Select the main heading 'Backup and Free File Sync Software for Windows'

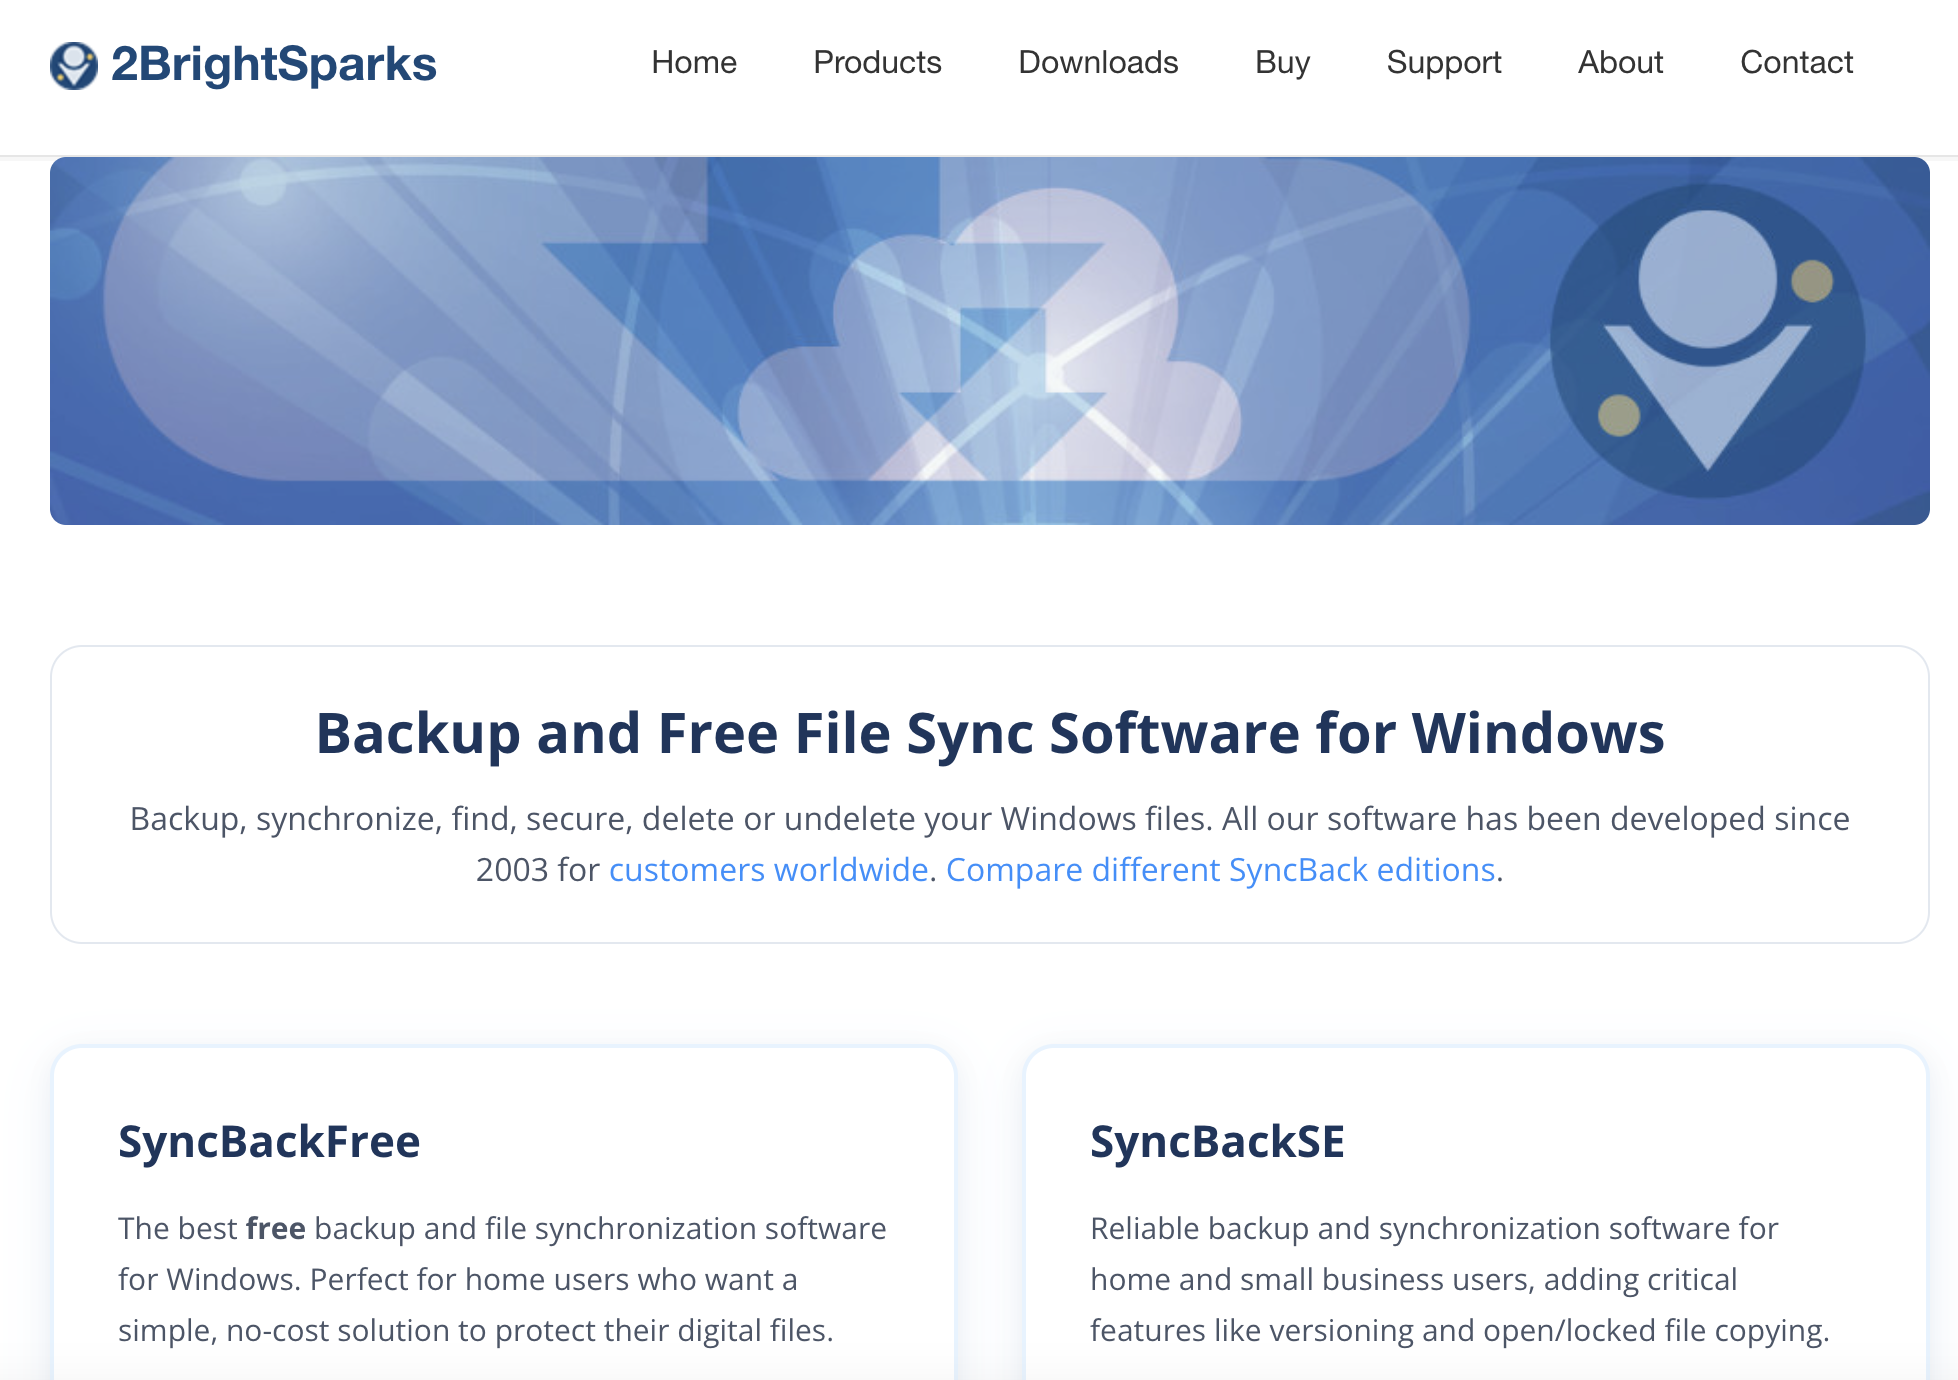pyautogui.click(x=990, y=733)
